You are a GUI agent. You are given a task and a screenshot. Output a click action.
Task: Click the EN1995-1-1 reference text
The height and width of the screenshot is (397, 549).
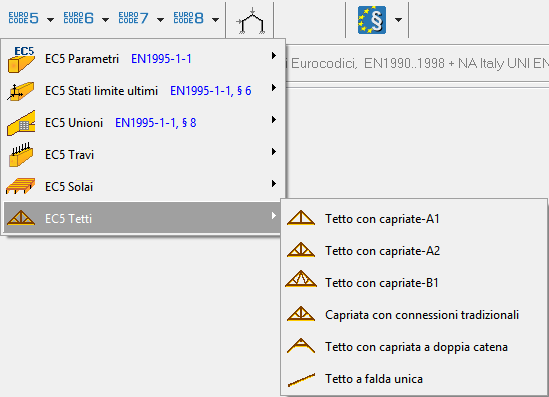(161, 59)
